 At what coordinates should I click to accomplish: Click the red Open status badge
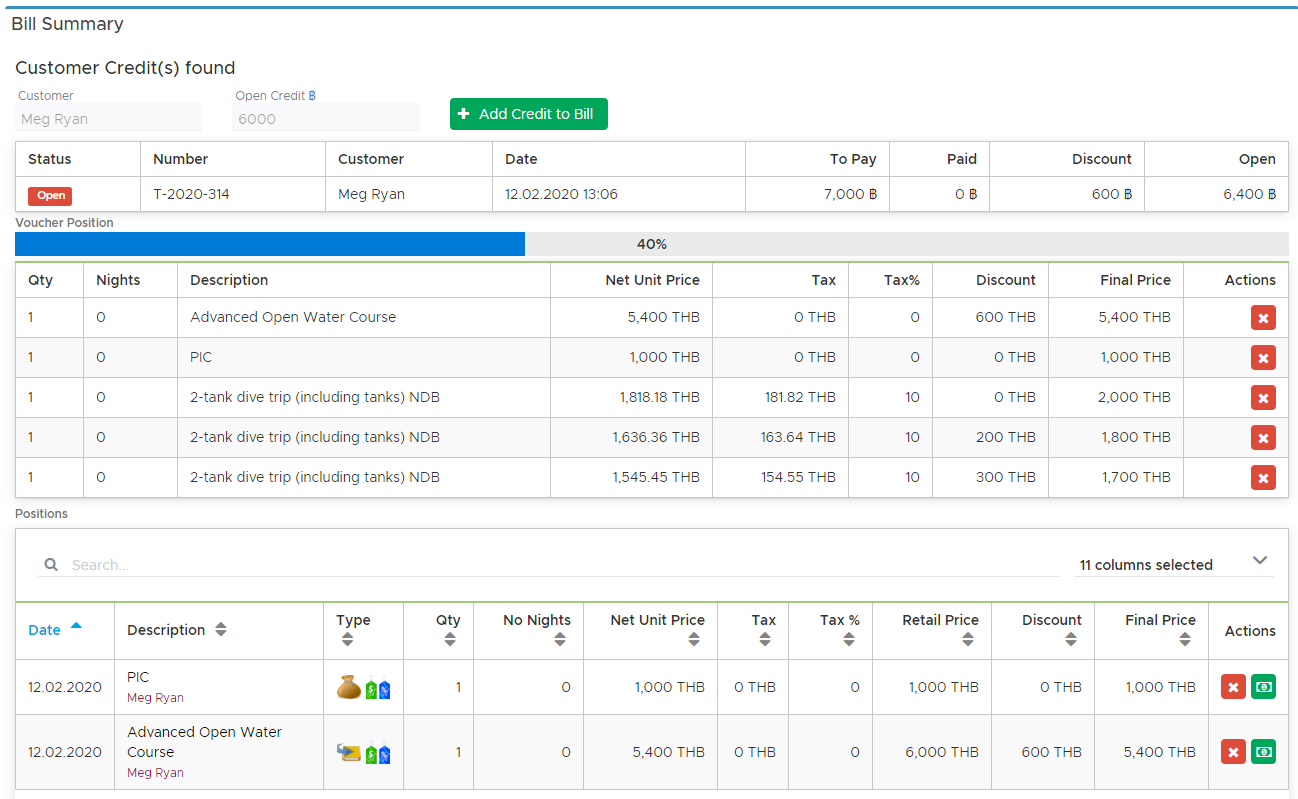[50, 196]
